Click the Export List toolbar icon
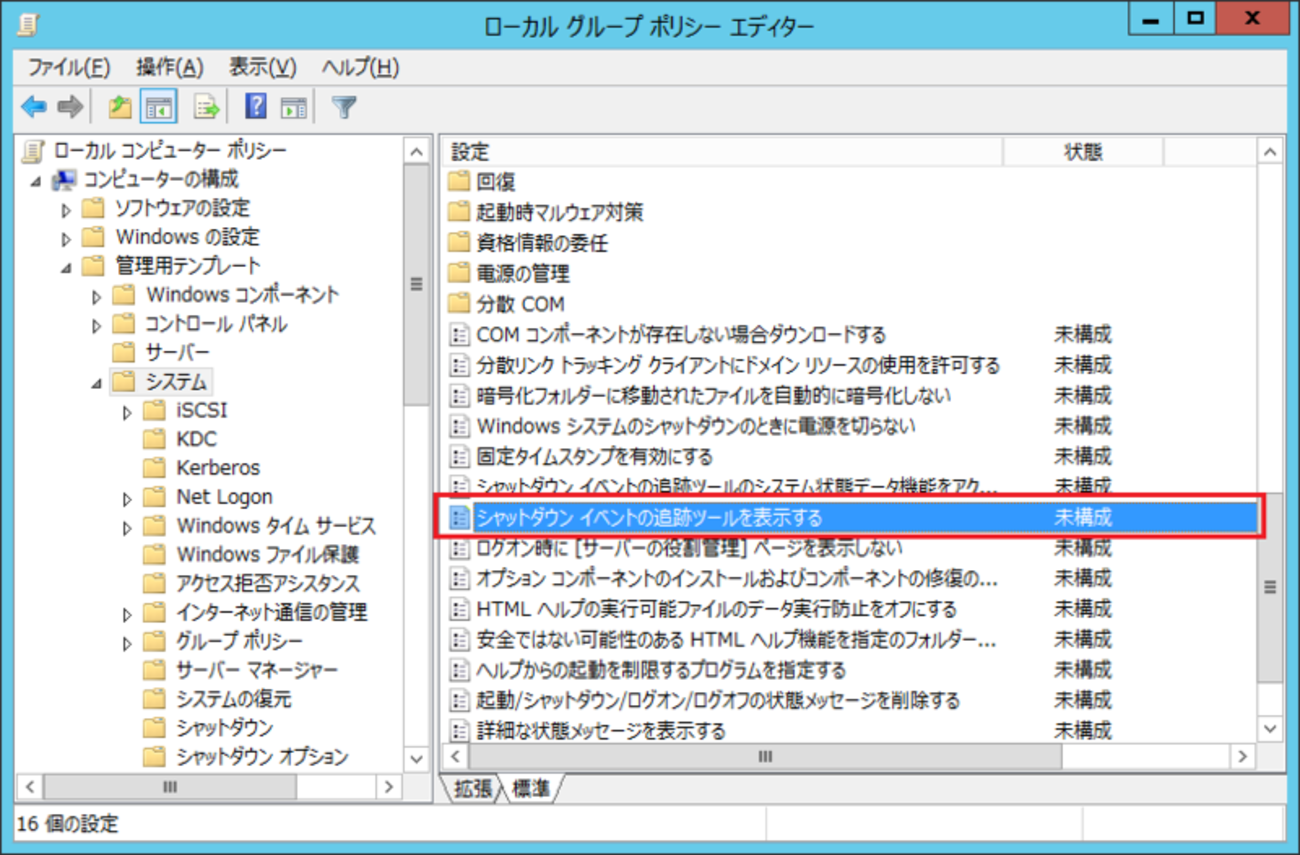This screenshot has height=855, width=1300. coord(206,107)
